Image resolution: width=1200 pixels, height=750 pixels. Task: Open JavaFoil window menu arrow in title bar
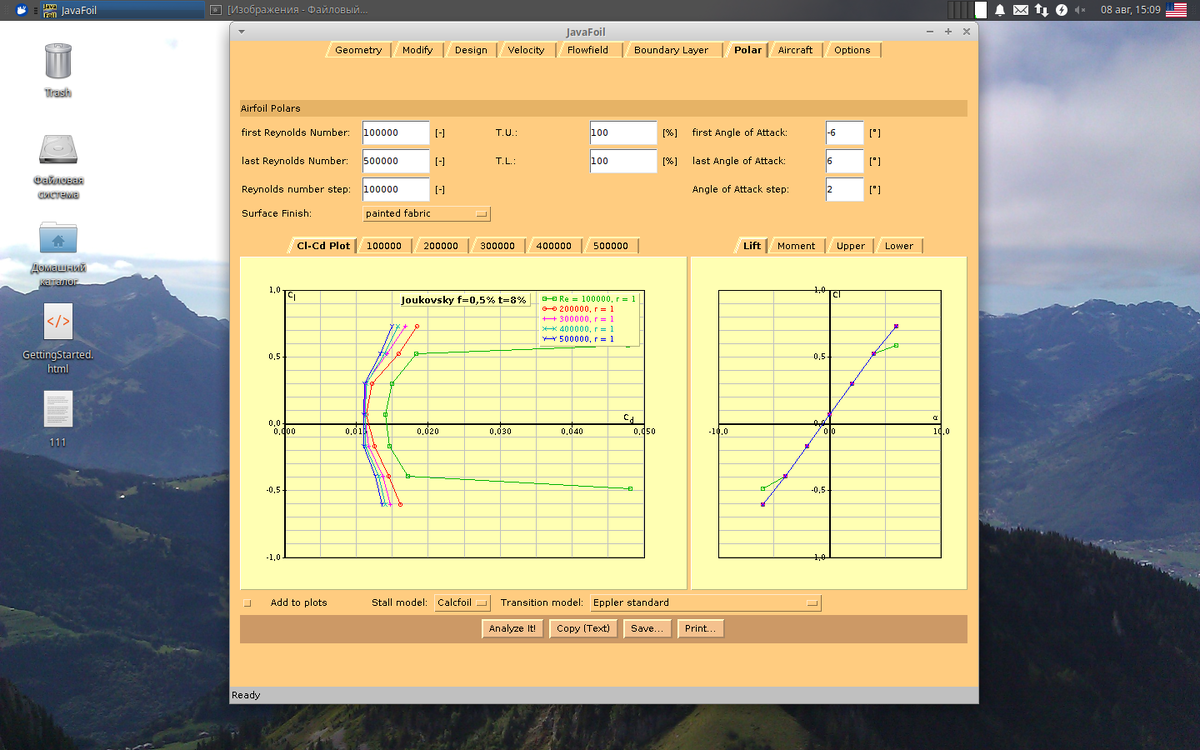[x=241, y=31]
